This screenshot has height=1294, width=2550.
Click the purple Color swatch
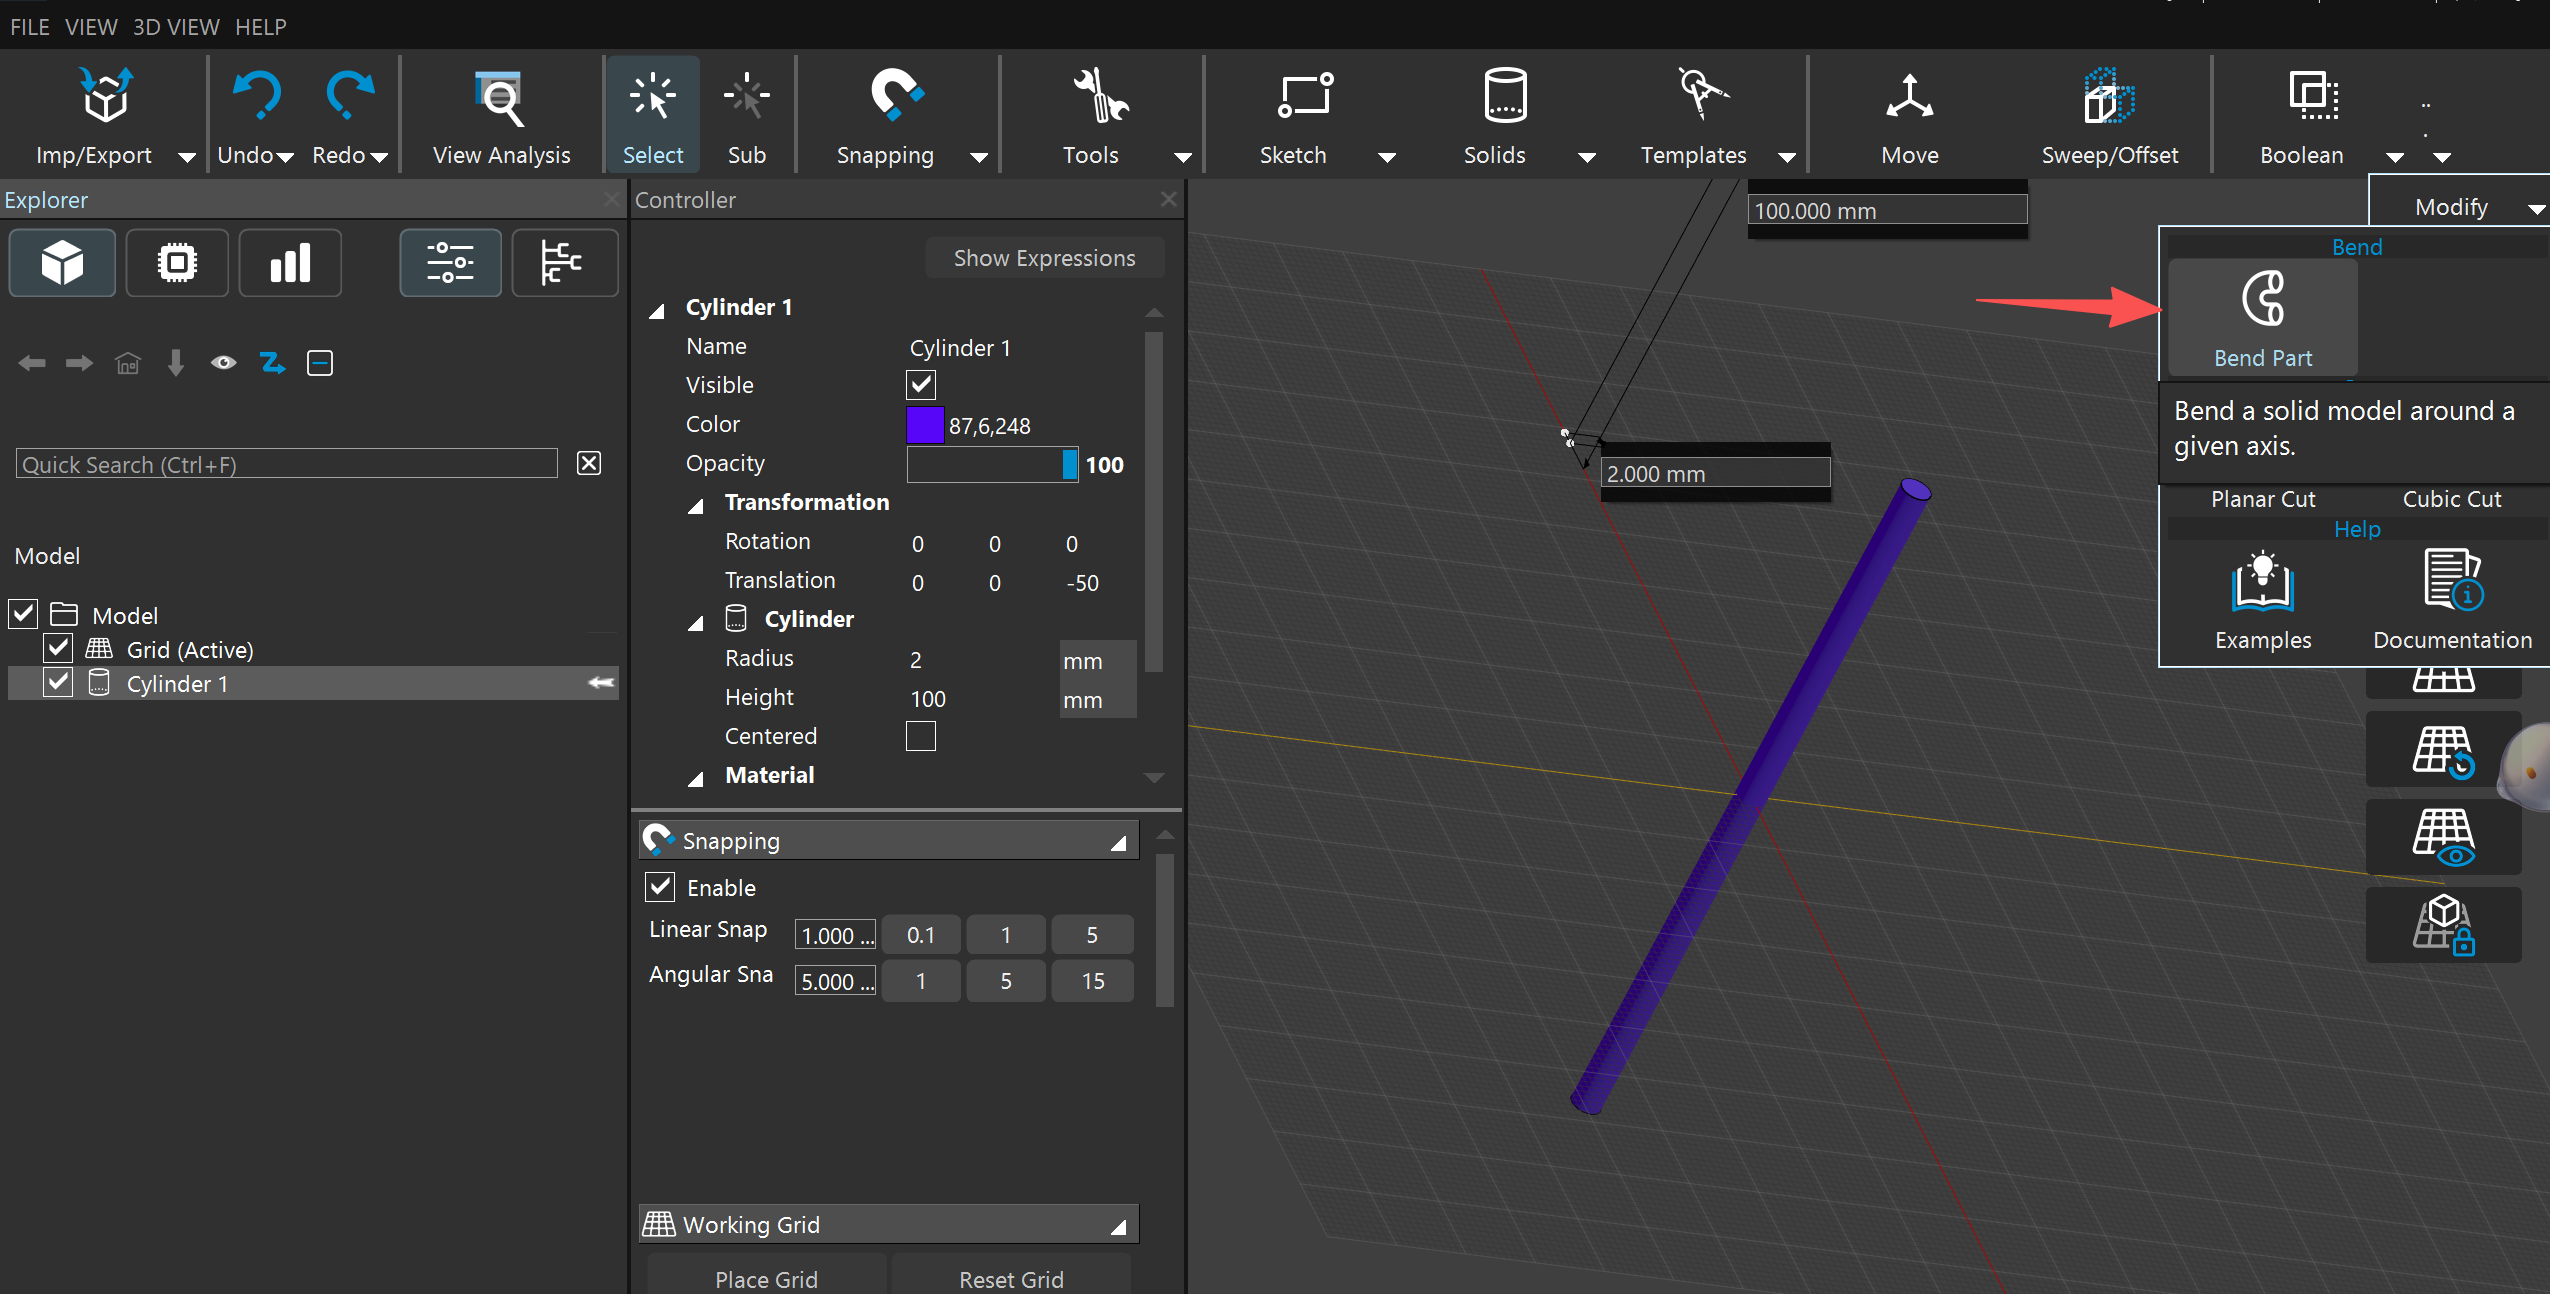pyautogui.click(x=924, y=426)
